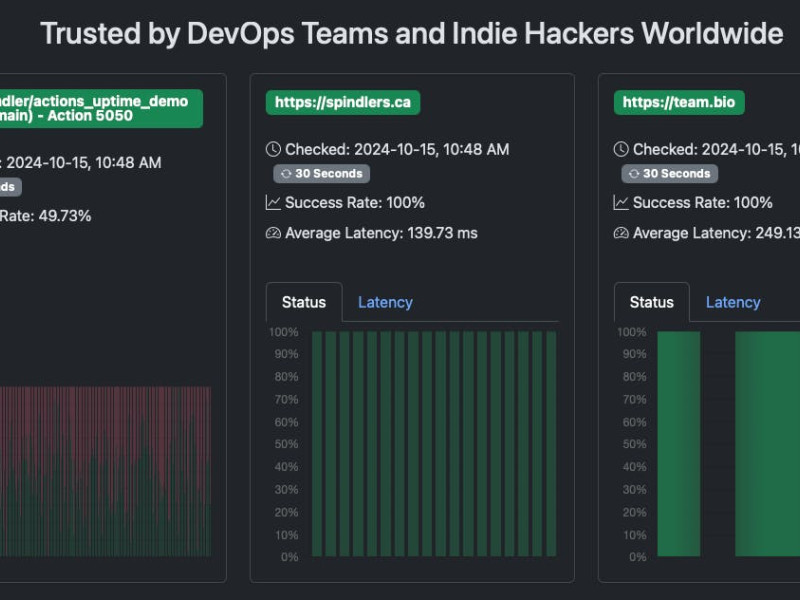This screenshot has width=800, height=600.
Task: Open the actions_uptime_demo Action 5050 badge
Action: 102,108
